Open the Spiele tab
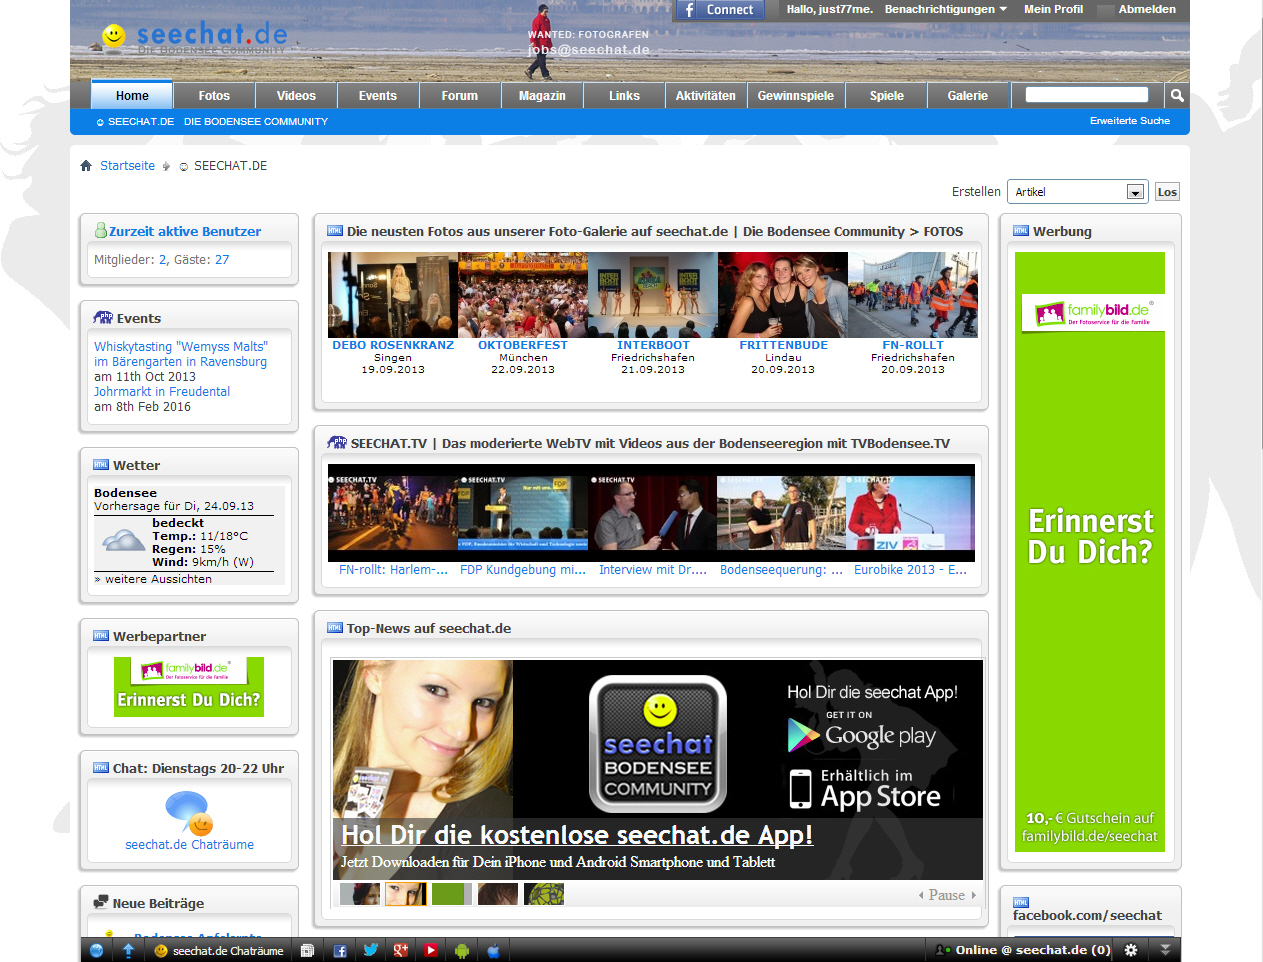Viewport: 1263px width, 962px height. 886,96
